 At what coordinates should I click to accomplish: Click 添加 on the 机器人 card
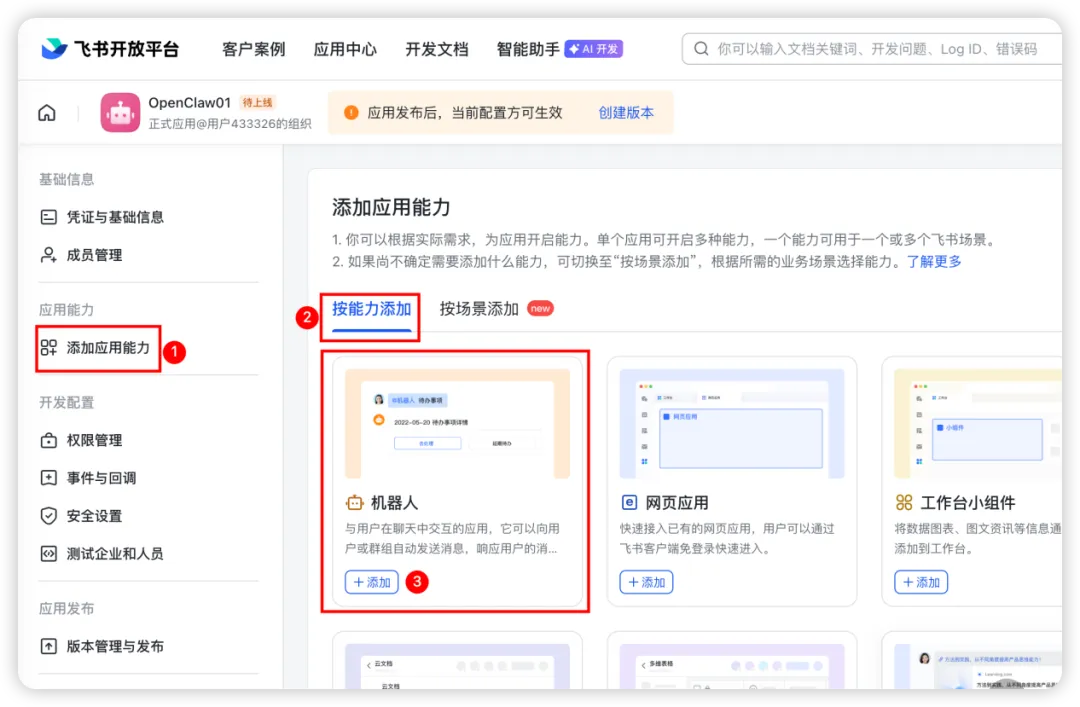tap(371, 581)
